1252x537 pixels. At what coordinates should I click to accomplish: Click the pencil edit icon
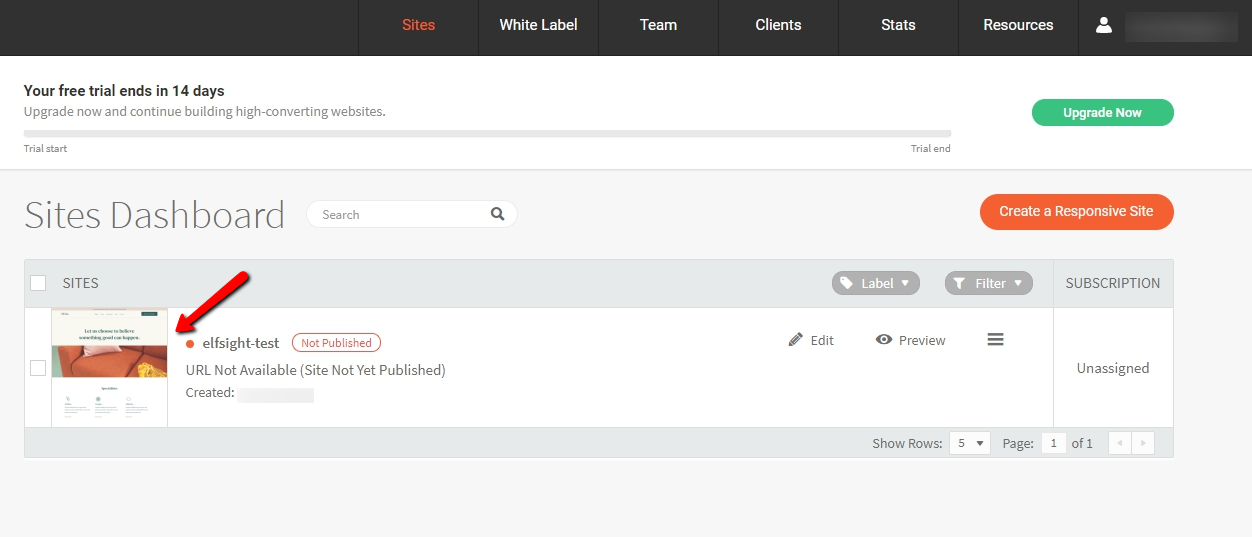tap(795, 340)
